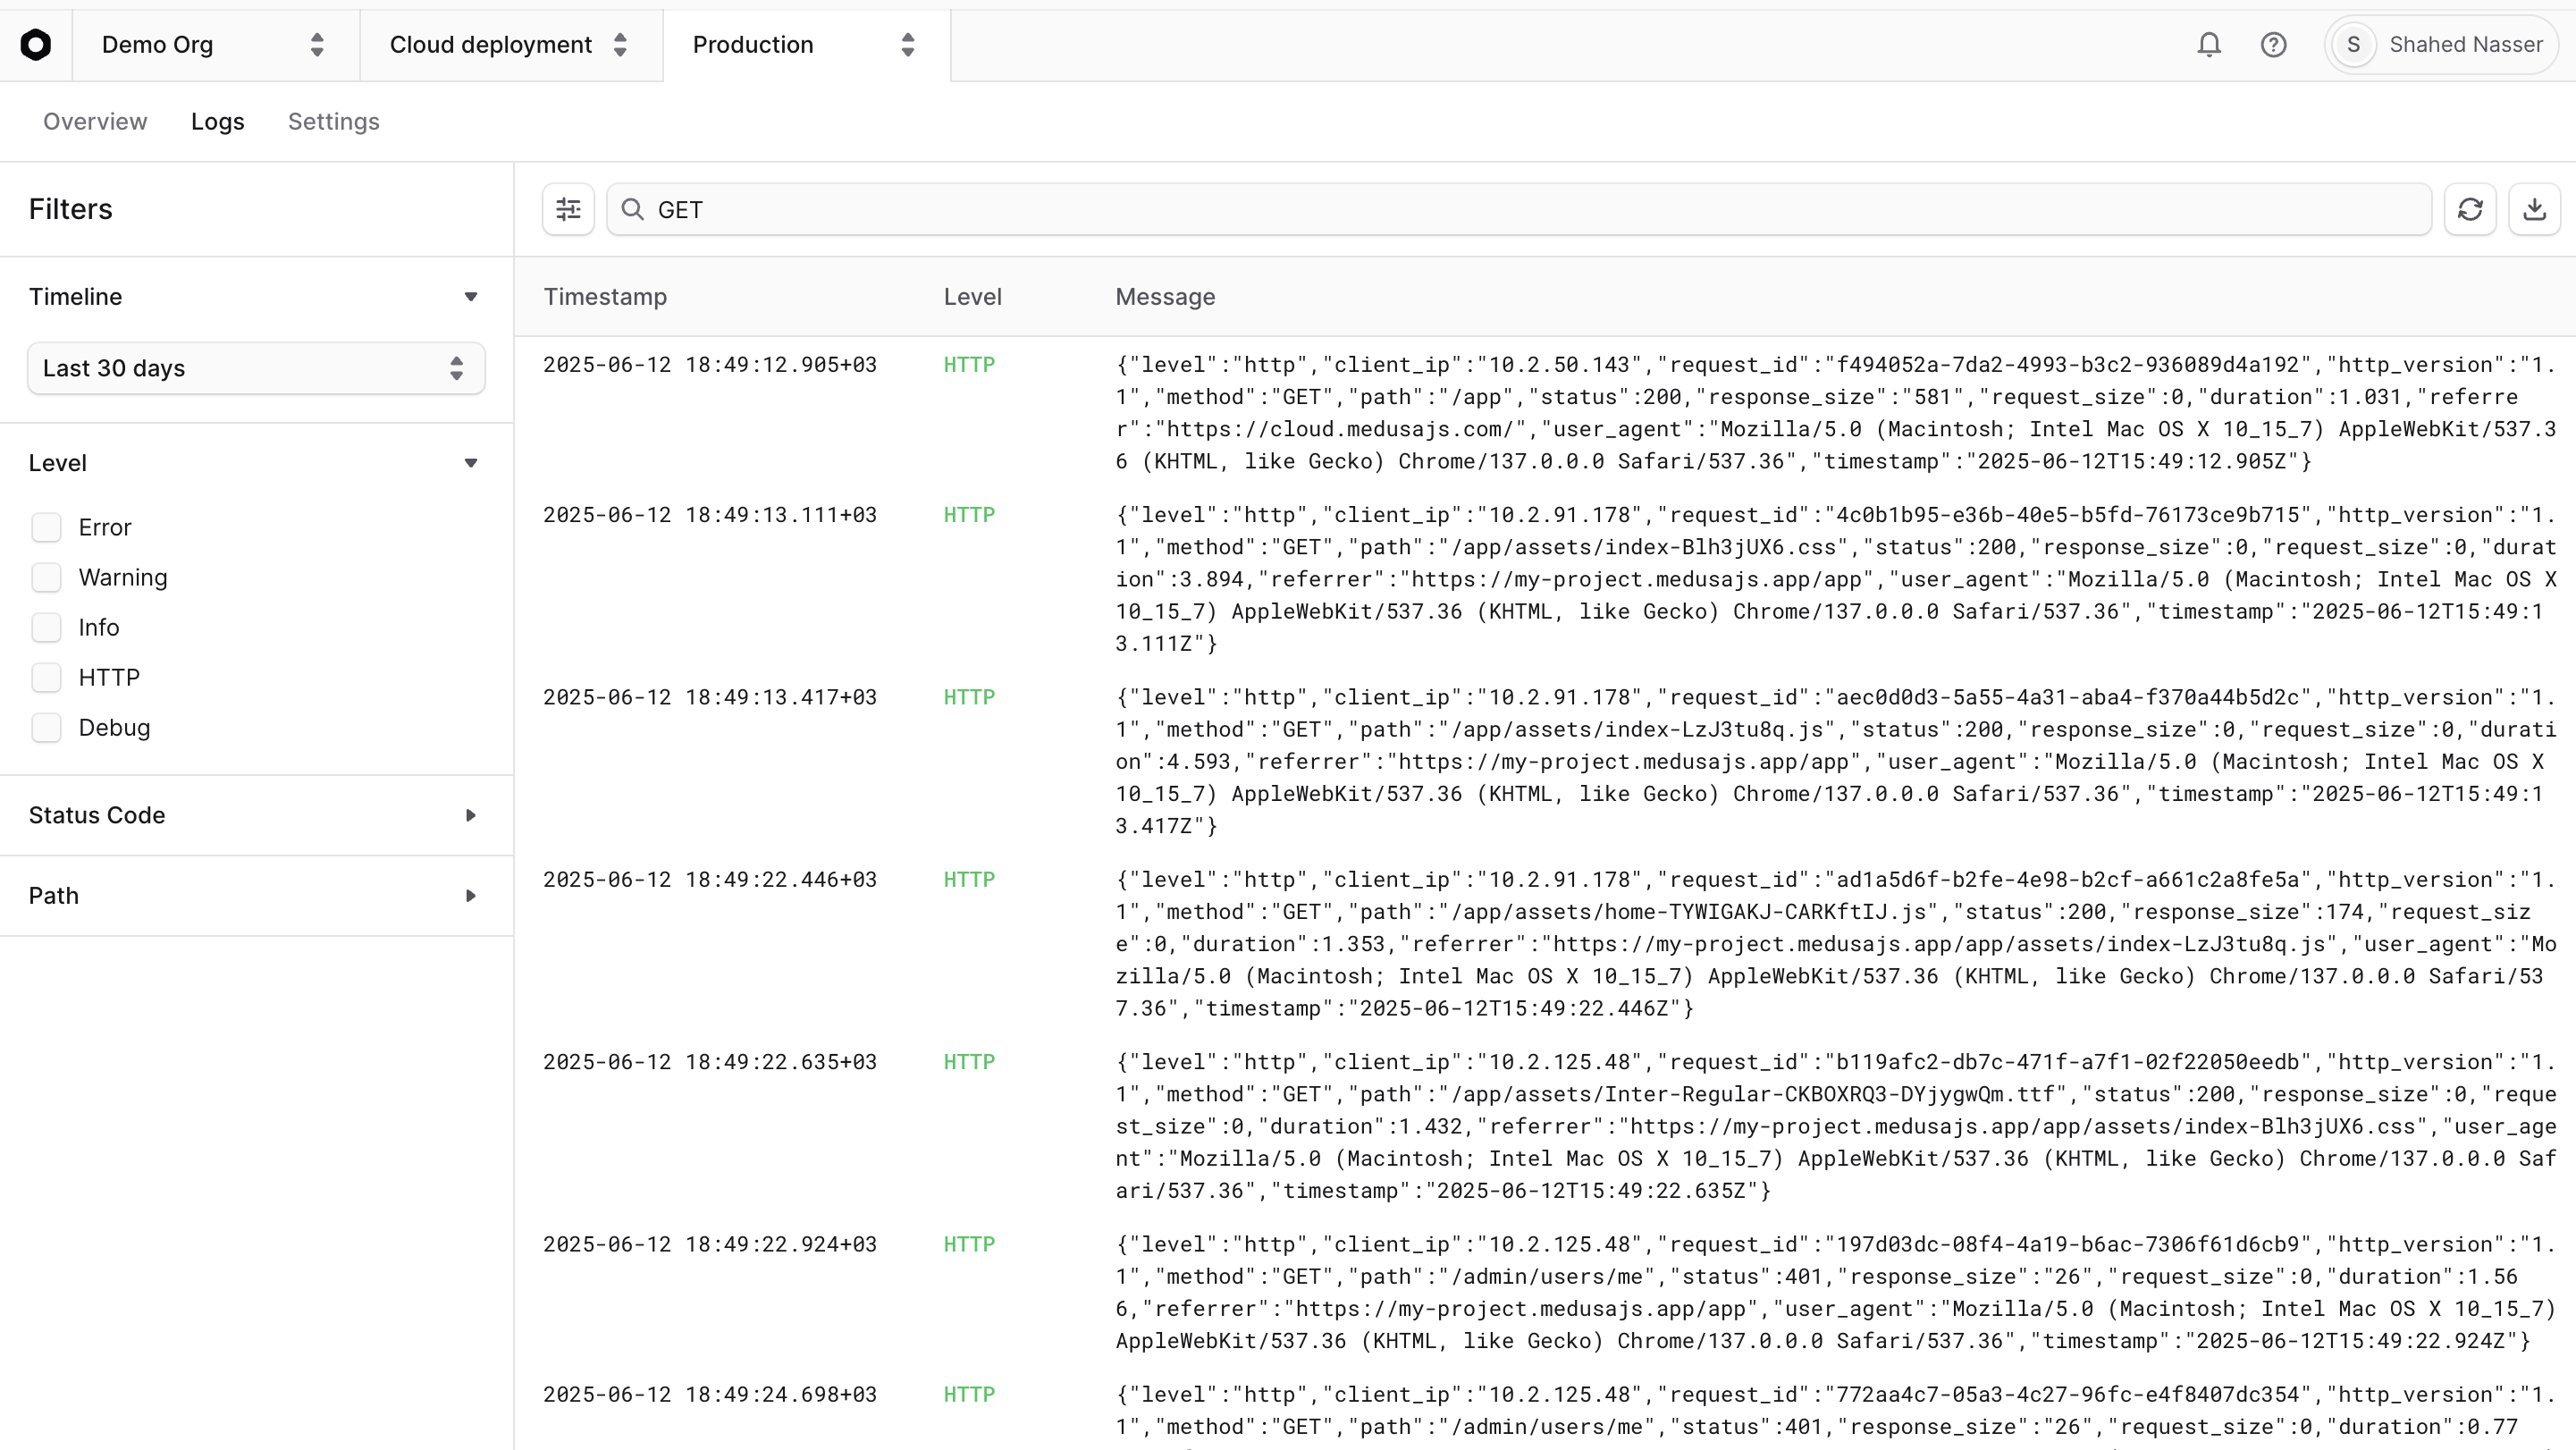Open the notifications bell
Image resolution: width=2576 pixels, height=1450 pixels.
pos(2209,44)
